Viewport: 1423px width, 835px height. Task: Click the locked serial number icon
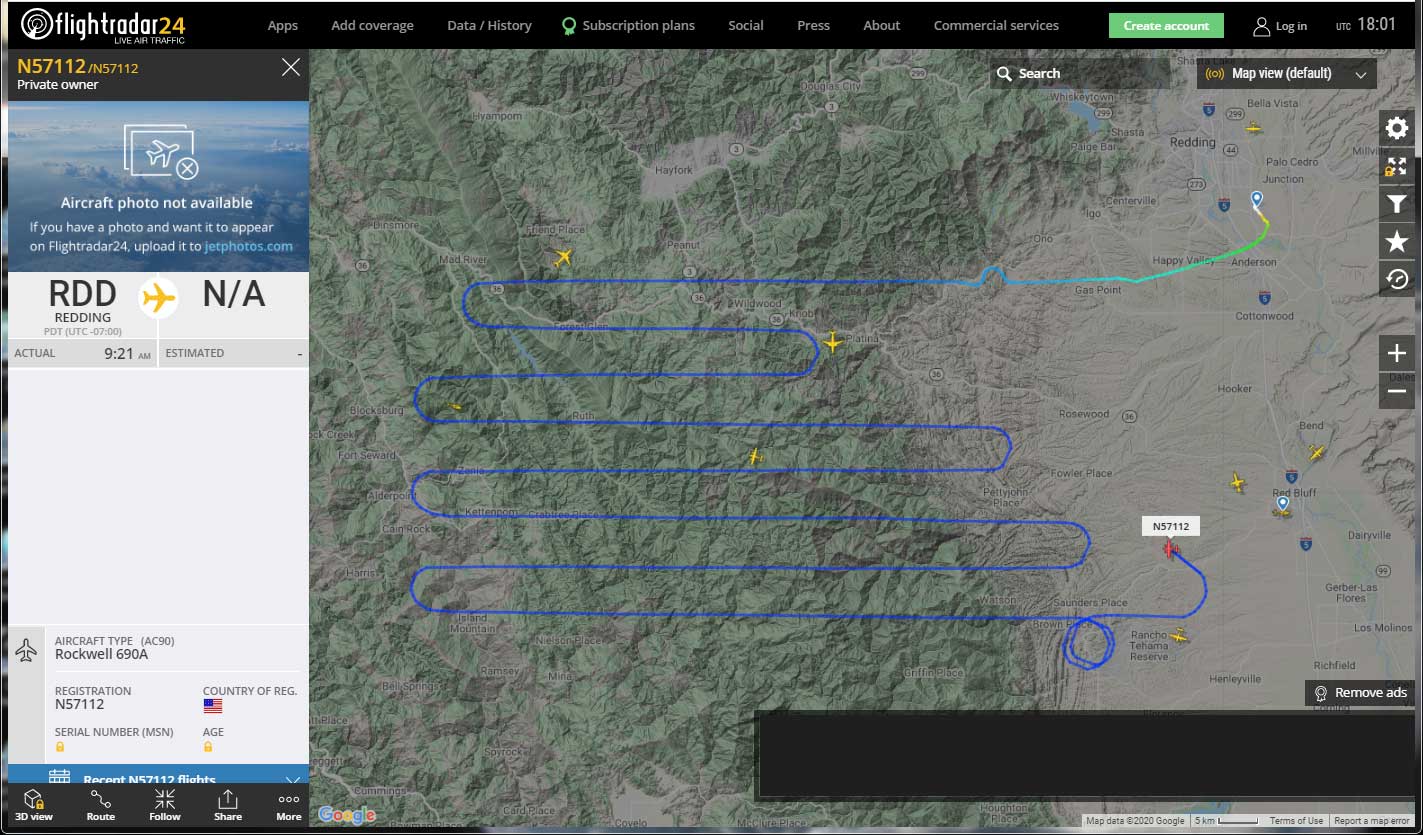point(60,747)
